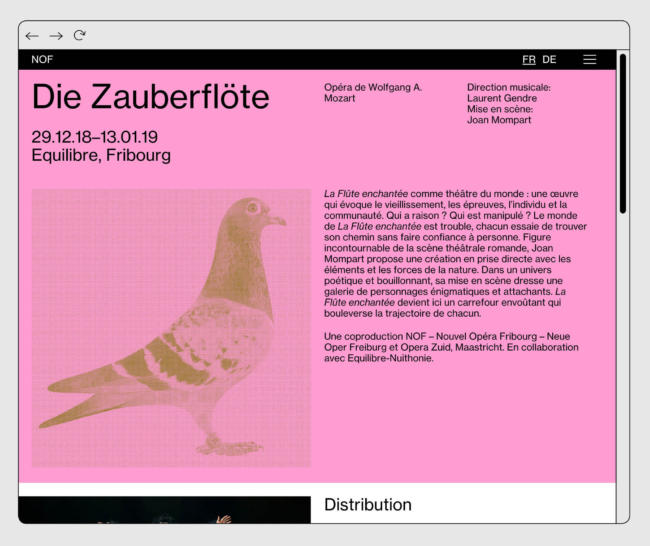This screenshot has height=546, width=650.
Task: Click the browser forward arrow
Action: (x=56, y=36)
